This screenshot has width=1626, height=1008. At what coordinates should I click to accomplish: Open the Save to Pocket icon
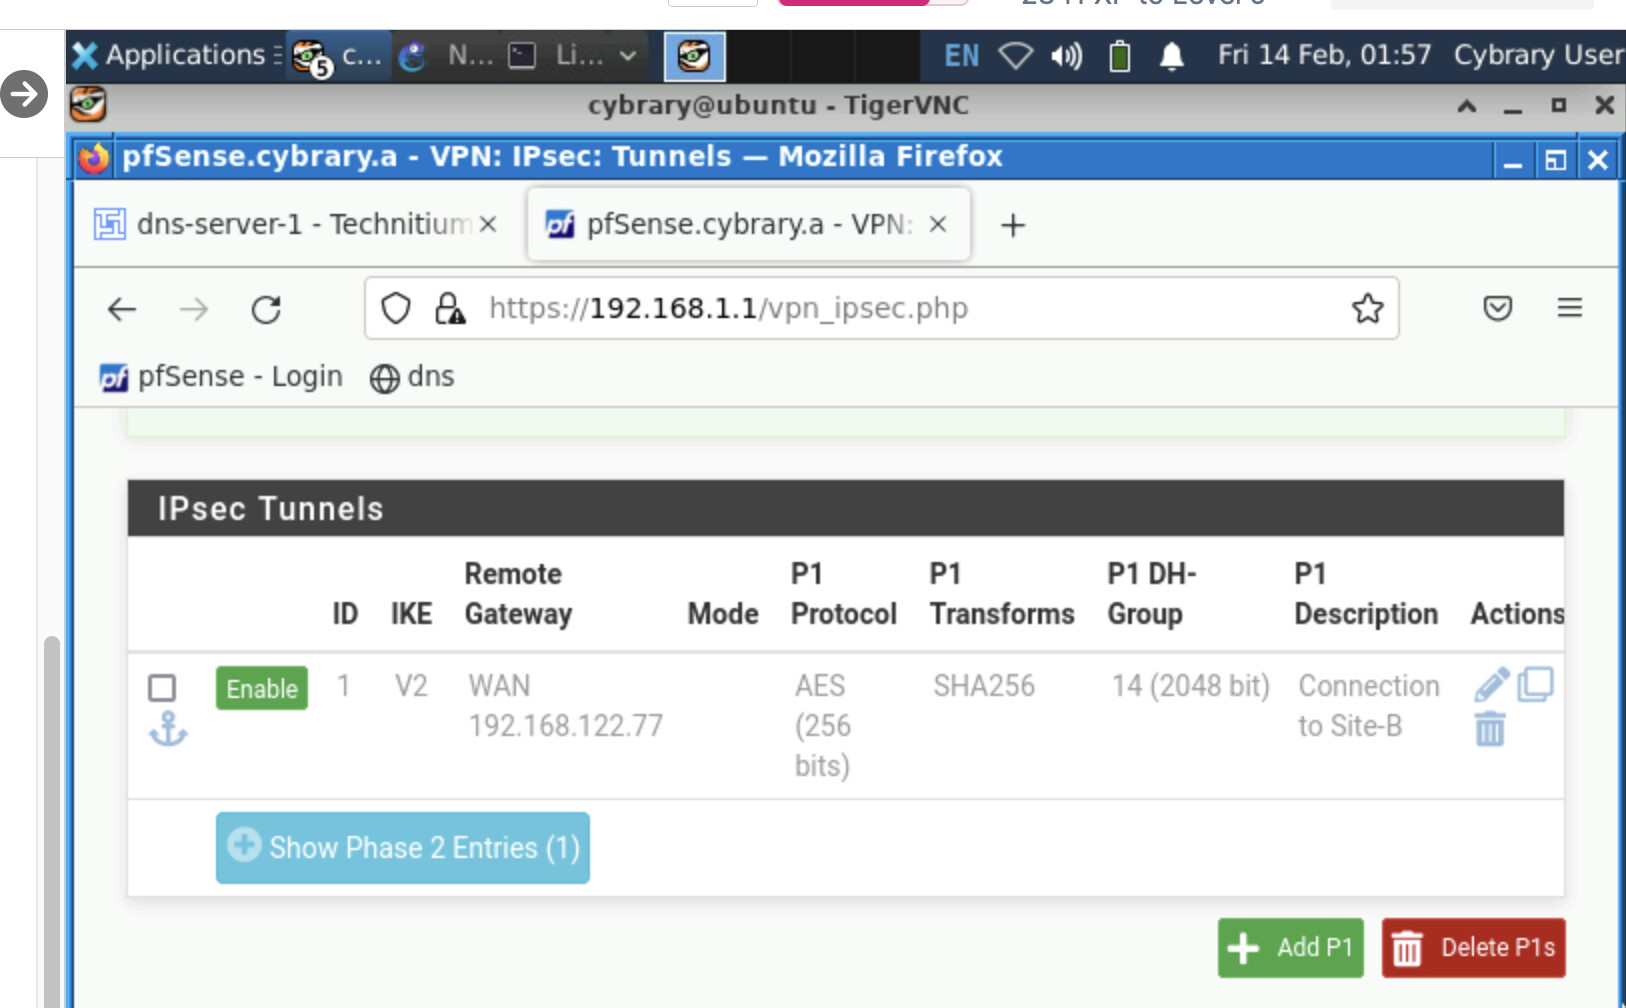pyautogui.click(x=1497, y=309)
